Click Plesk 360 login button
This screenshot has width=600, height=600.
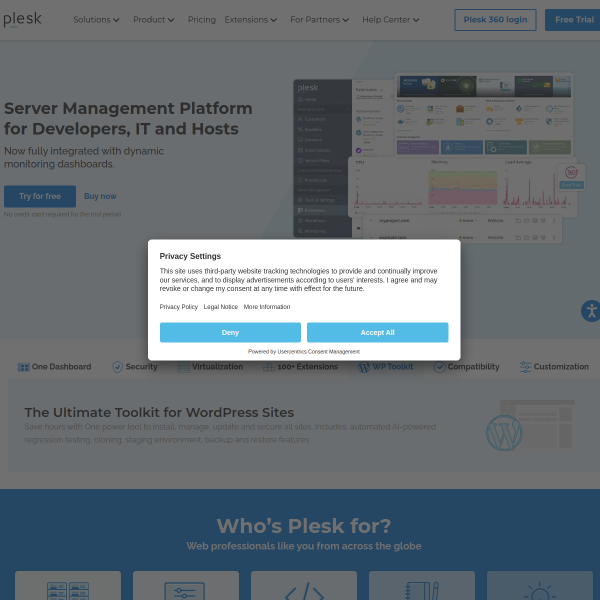[495, 20]
